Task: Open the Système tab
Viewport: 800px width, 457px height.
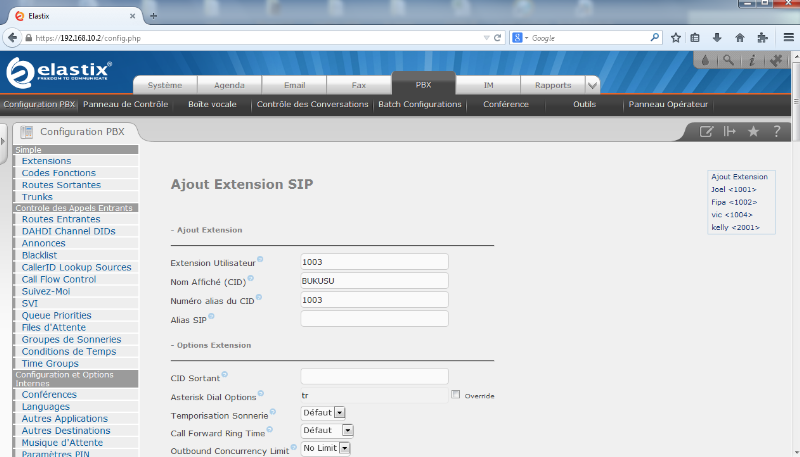Action: [x=165, y=85]
